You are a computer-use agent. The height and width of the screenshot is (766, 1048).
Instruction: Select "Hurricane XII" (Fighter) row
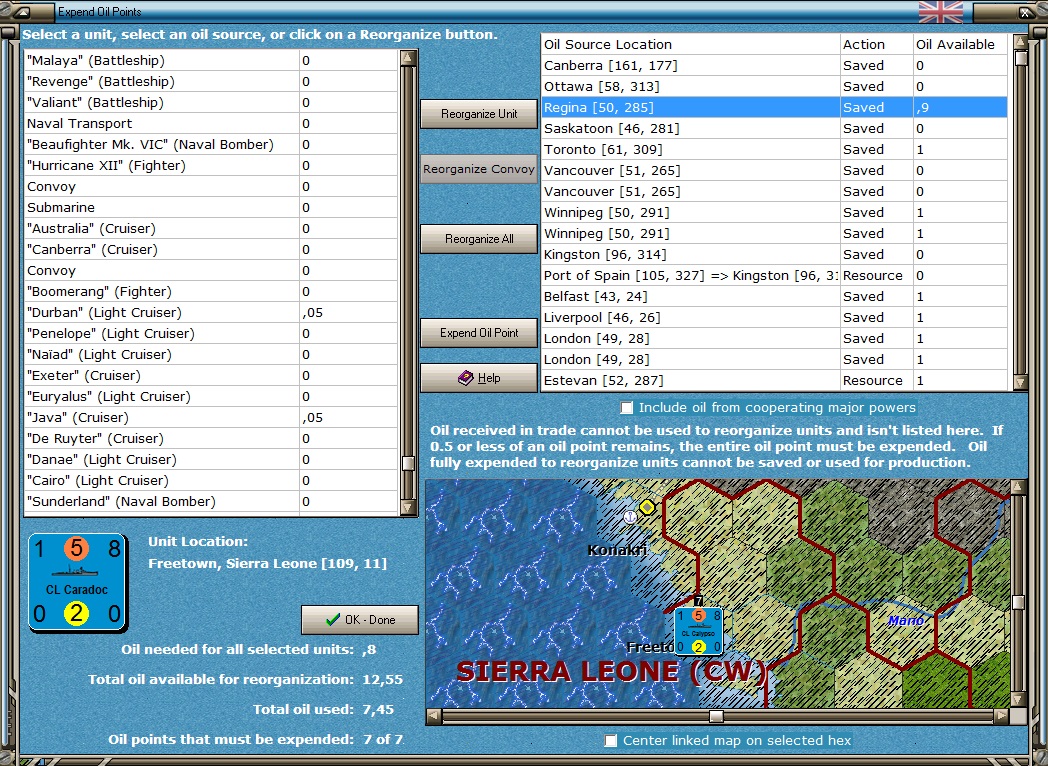pyautogui.click(x=211, y=165)
